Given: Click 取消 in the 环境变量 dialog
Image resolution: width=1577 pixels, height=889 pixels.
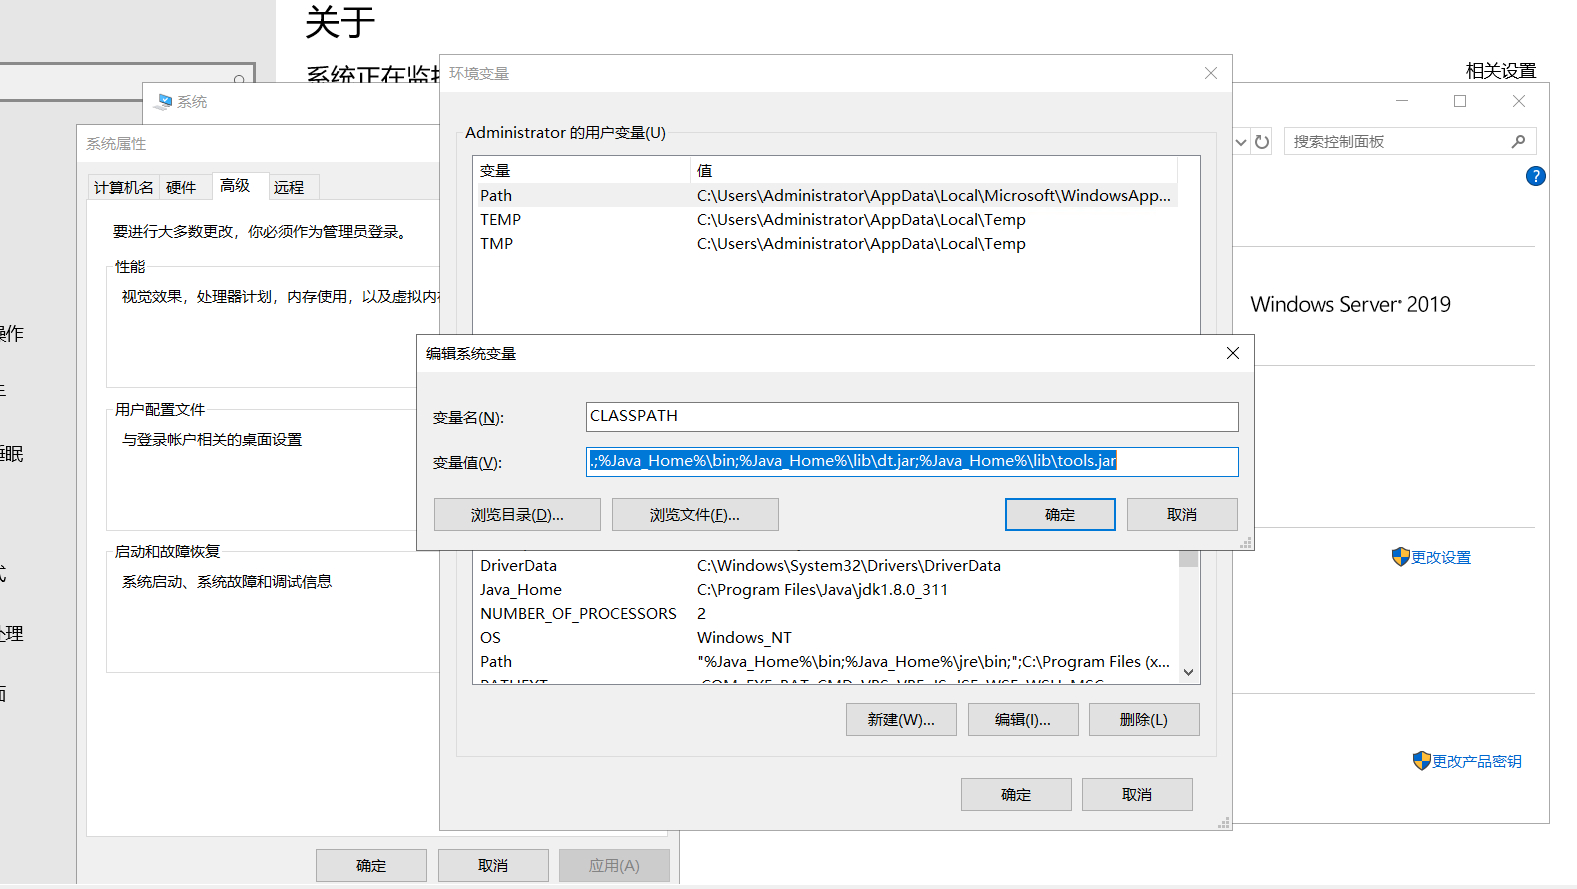Looking at the screenshot, I should (x=1137, y=794).
